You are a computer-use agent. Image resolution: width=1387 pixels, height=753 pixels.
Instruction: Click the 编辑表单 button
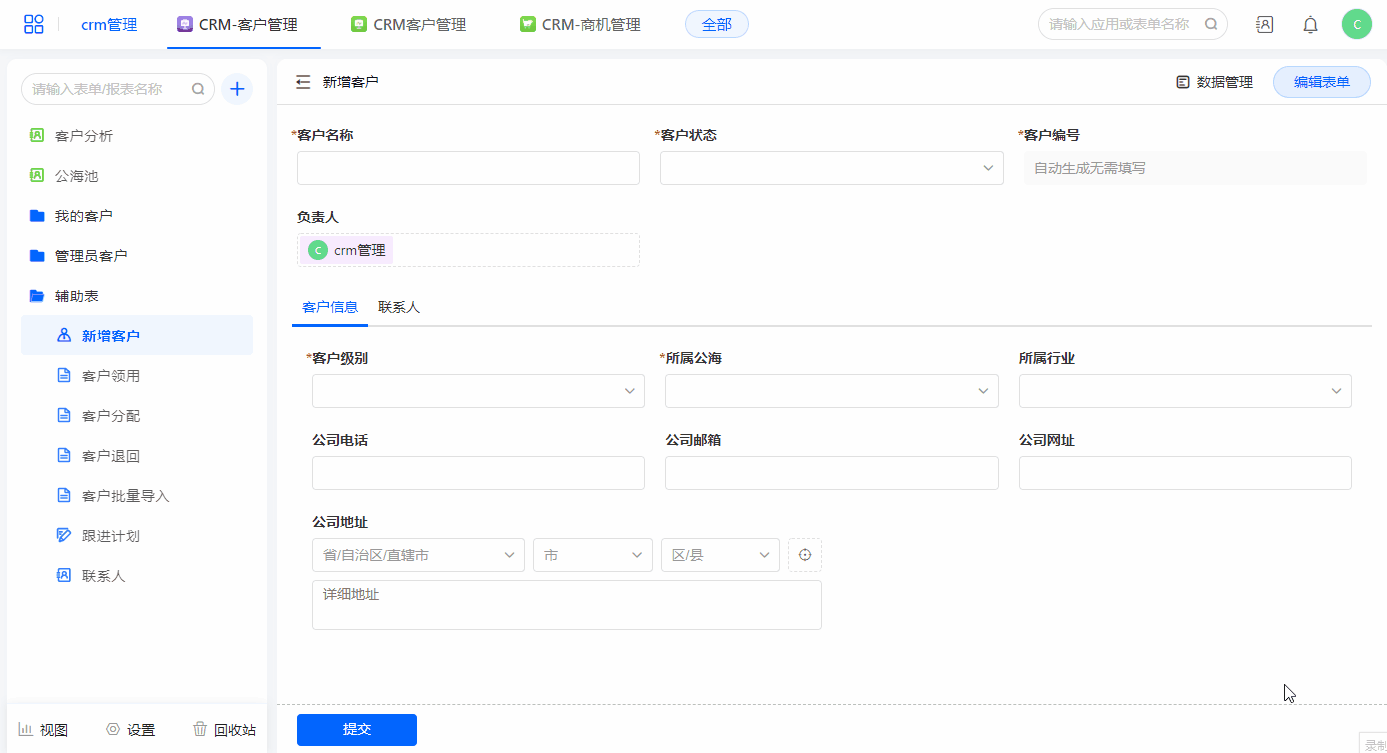(1321, 82)
